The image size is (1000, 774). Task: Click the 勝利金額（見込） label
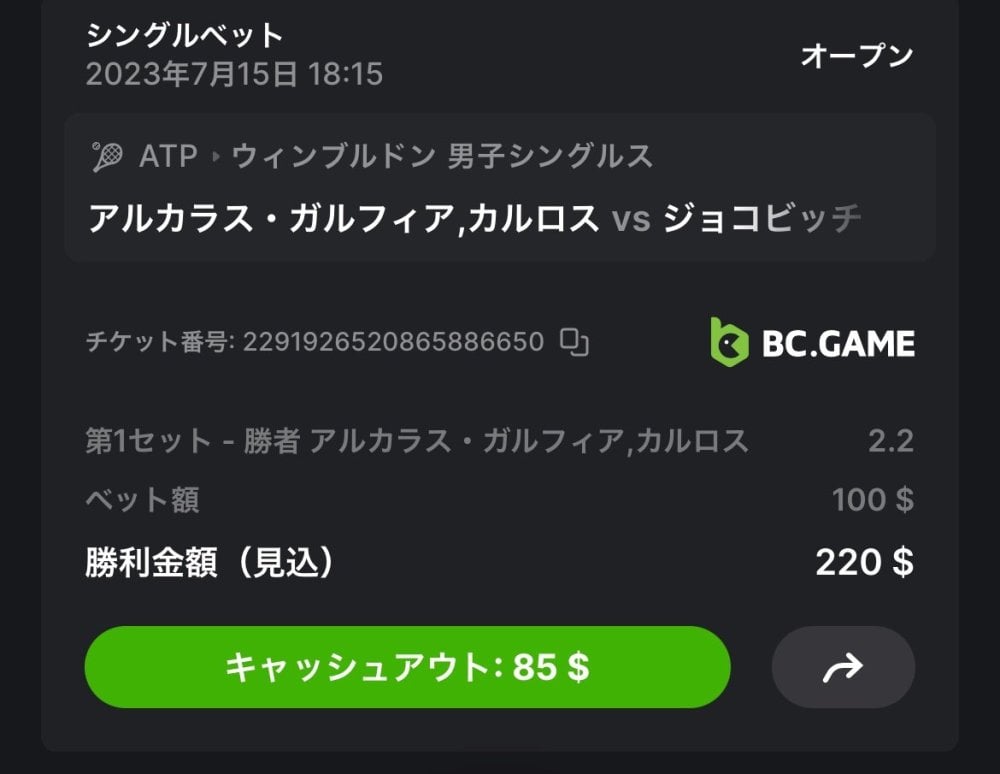209,563
